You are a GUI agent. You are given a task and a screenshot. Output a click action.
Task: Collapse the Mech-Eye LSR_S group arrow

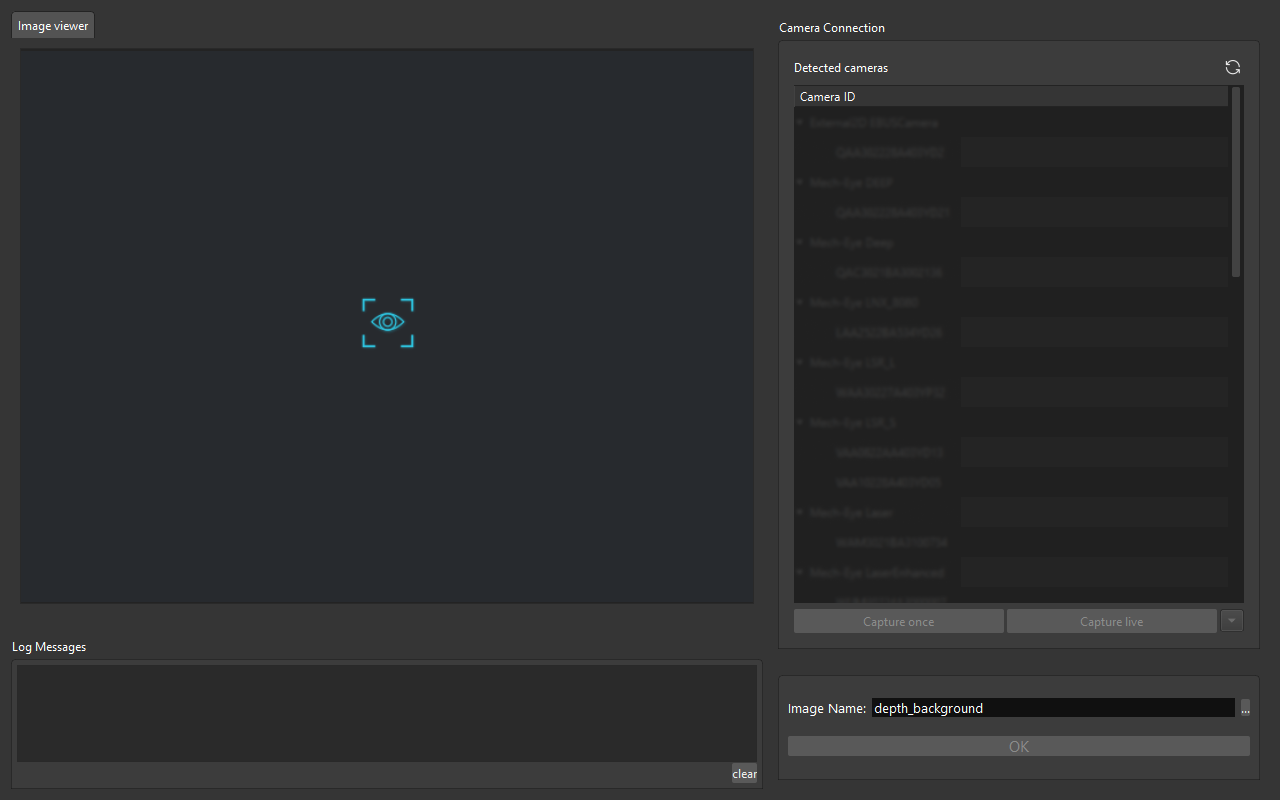coord(800,422)
